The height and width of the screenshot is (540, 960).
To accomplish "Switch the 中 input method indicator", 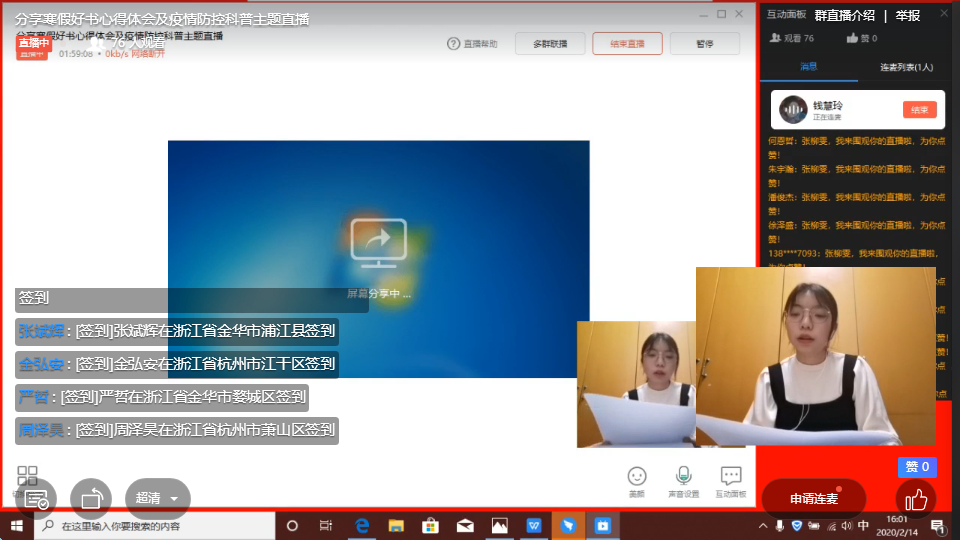I will click(x=863, y=526).
